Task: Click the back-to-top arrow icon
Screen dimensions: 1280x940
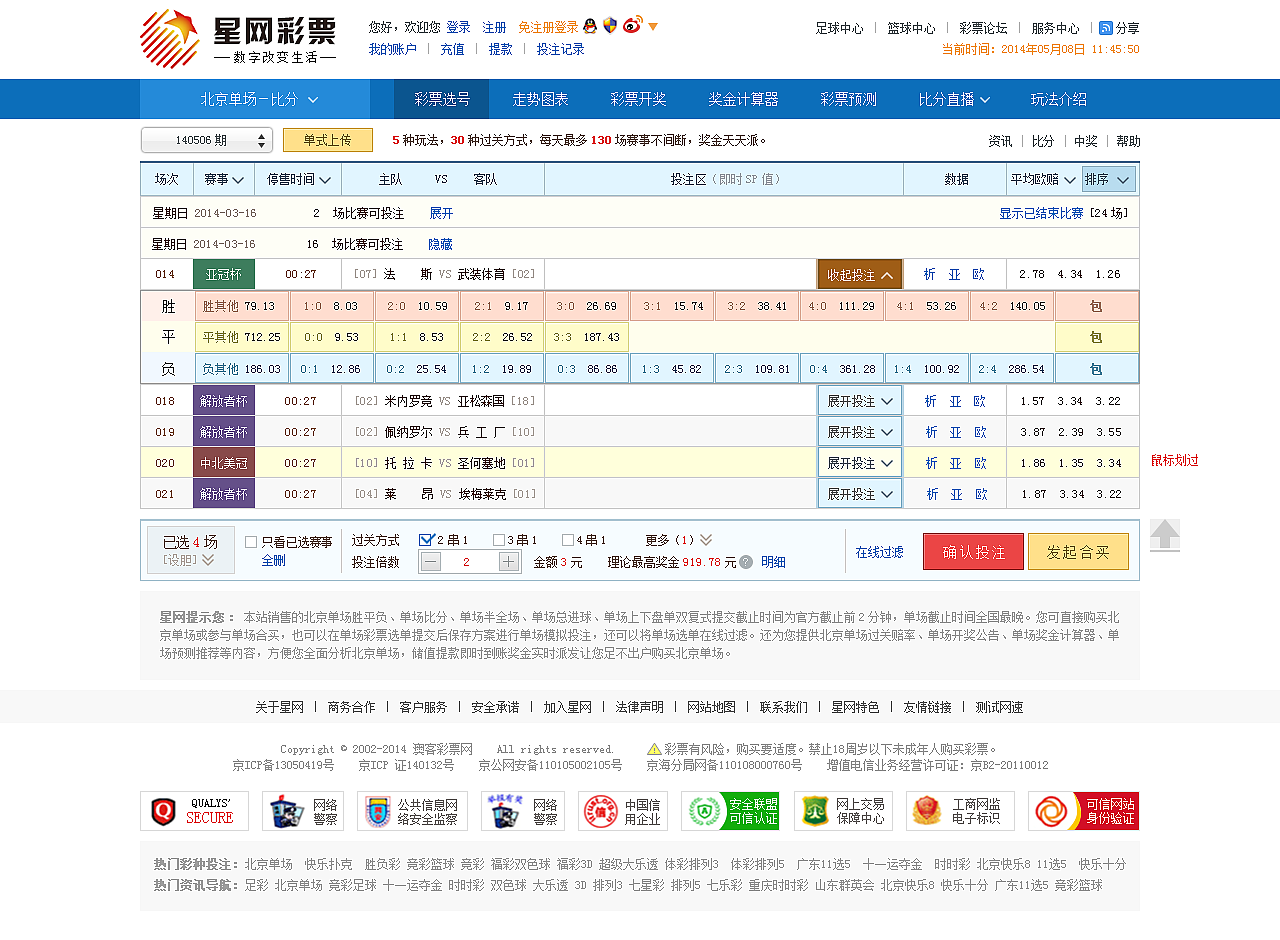Action: click(x=1166, y=535)
